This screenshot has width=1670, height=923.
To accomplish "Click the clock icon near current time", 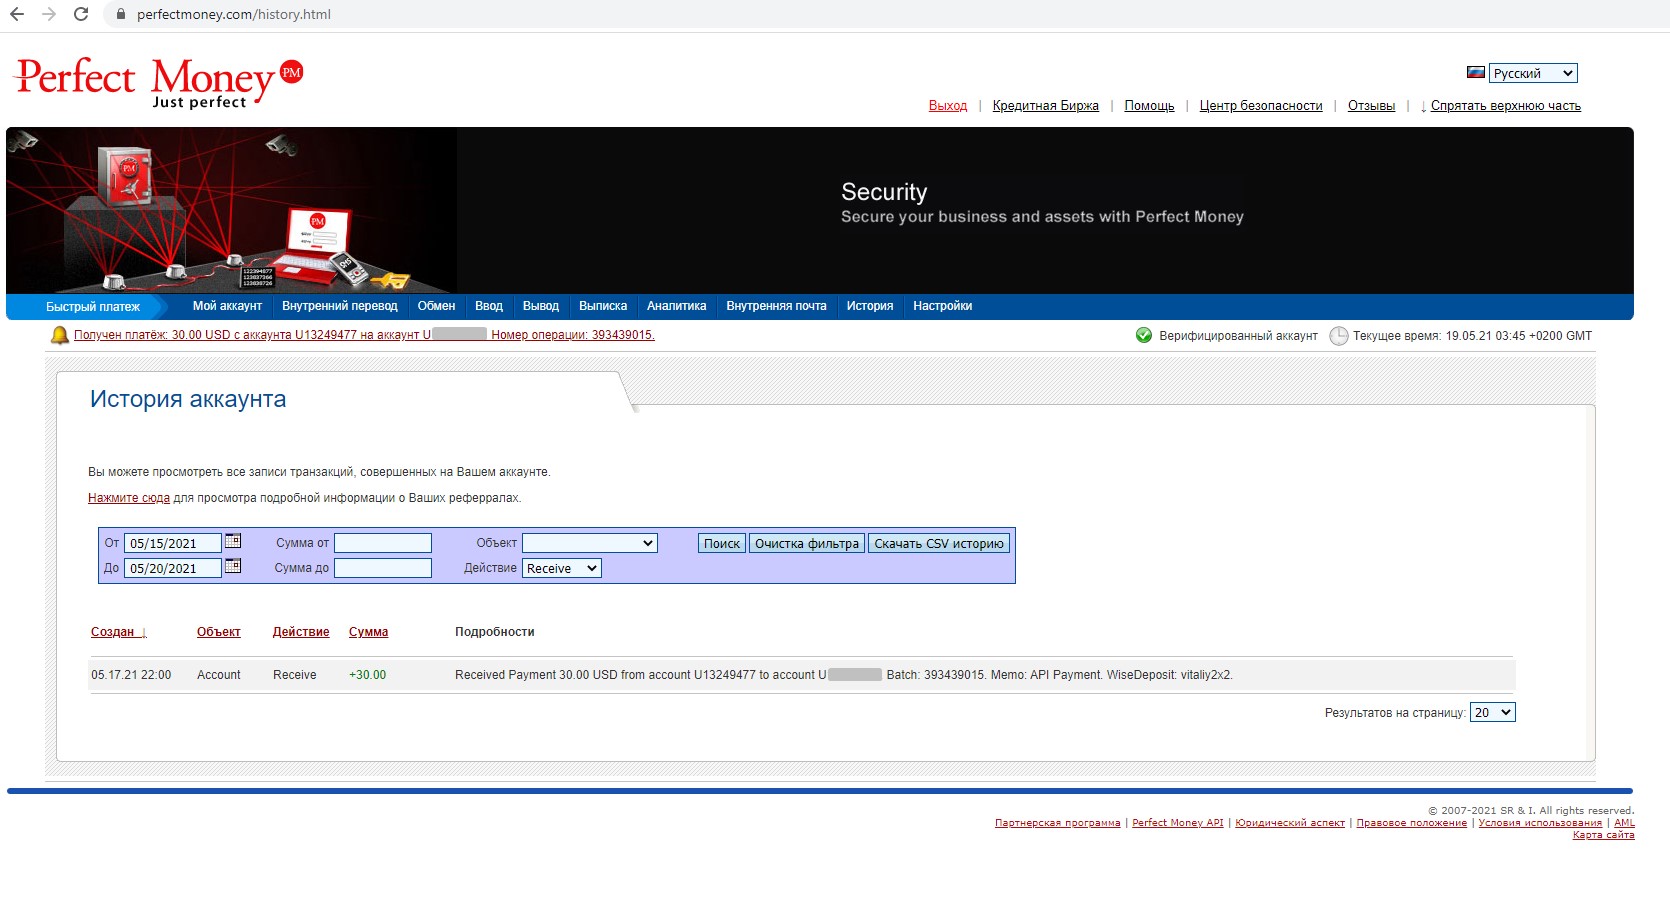I will [1338, 336].
